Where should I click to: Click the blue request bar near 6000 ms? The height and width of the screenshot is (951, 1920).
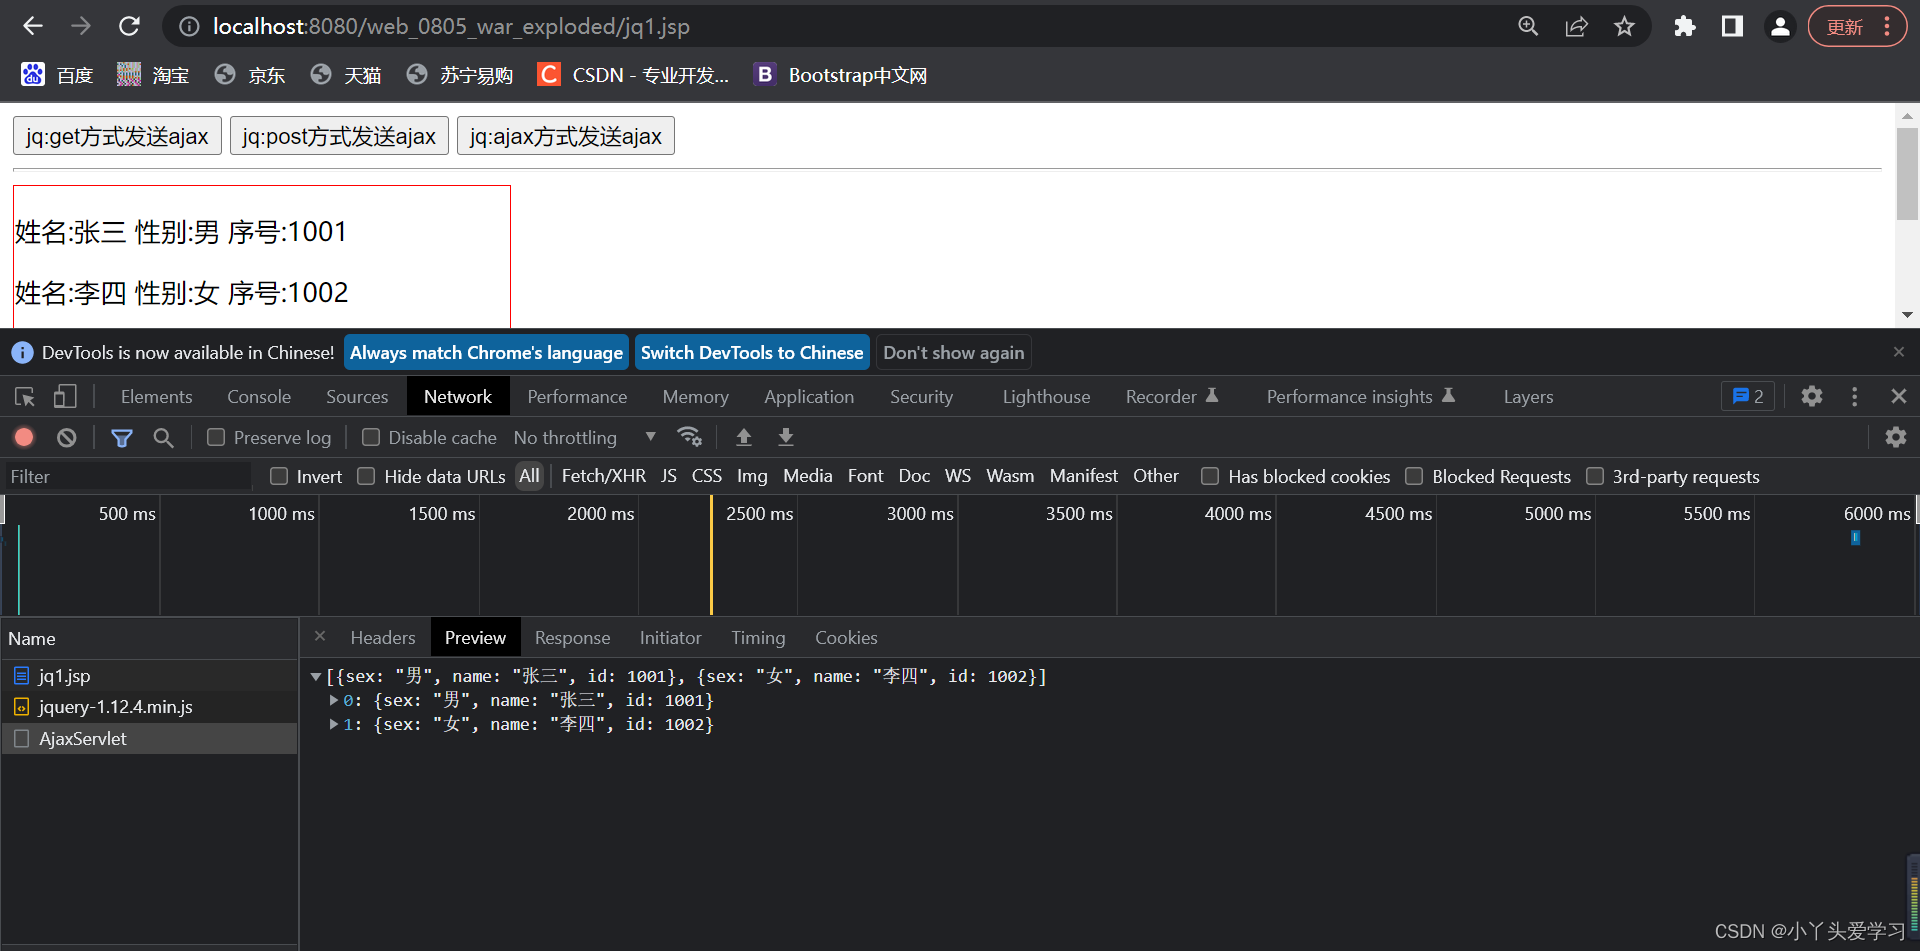click(1855, 538)
